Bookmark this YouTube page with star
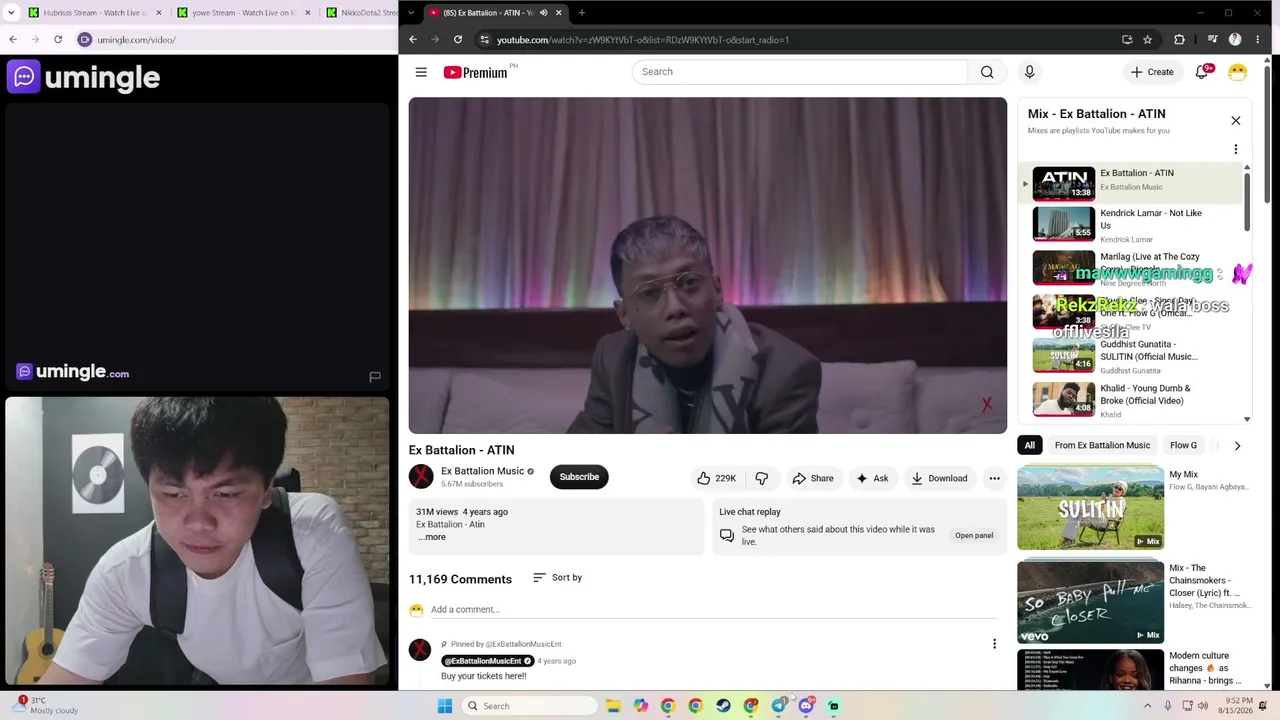The width and height of the screenshot is (1280, 720). pyautogui.click(x=1148, y=40)
